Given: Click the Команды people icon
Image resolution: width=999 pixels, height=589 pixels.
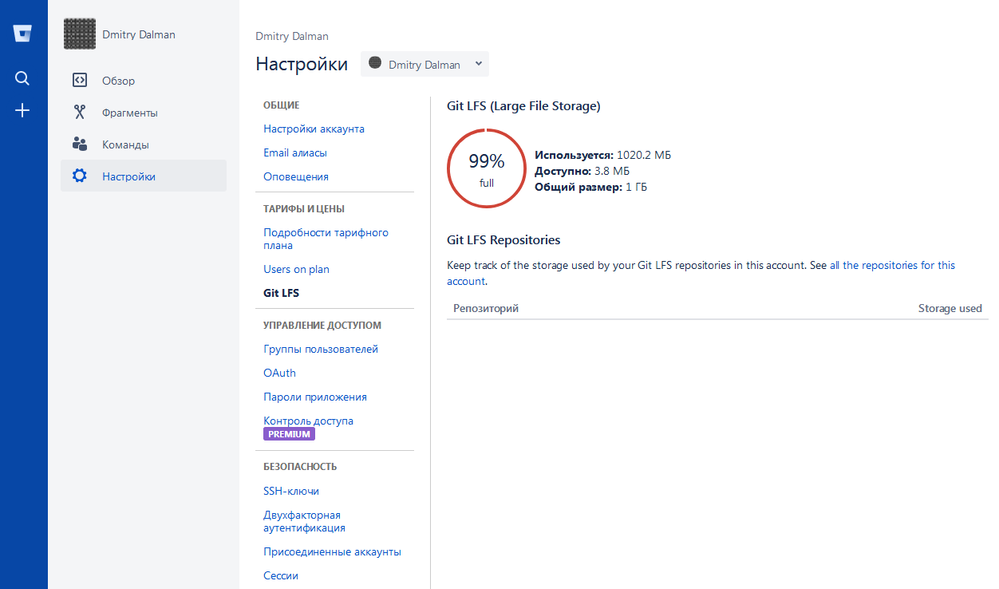Looking at the screenshot, I should click(x=80, y=144).
